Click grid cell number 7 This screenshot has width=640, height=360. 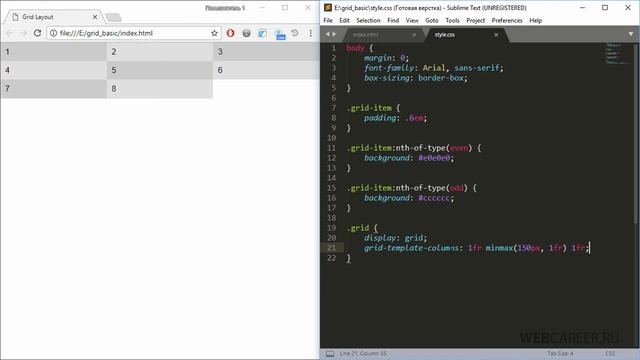[x=53, y=89]
